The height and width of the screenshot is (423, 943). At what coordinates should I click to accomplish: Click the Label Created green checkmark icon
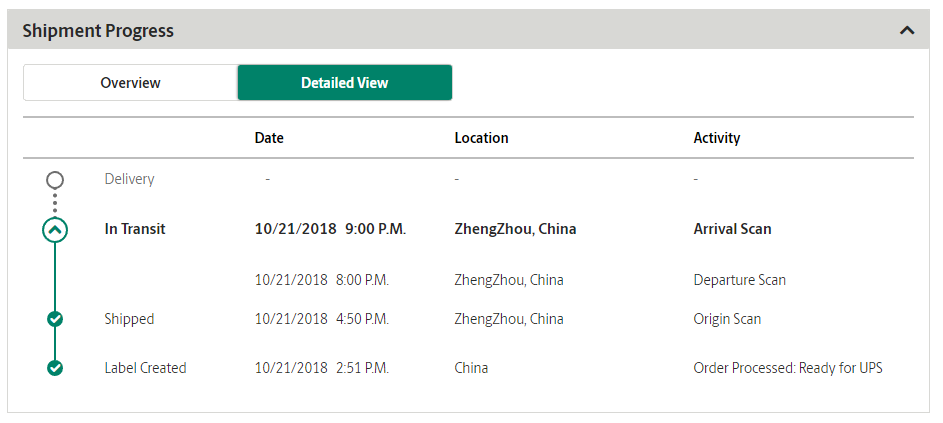pos(55,368)
